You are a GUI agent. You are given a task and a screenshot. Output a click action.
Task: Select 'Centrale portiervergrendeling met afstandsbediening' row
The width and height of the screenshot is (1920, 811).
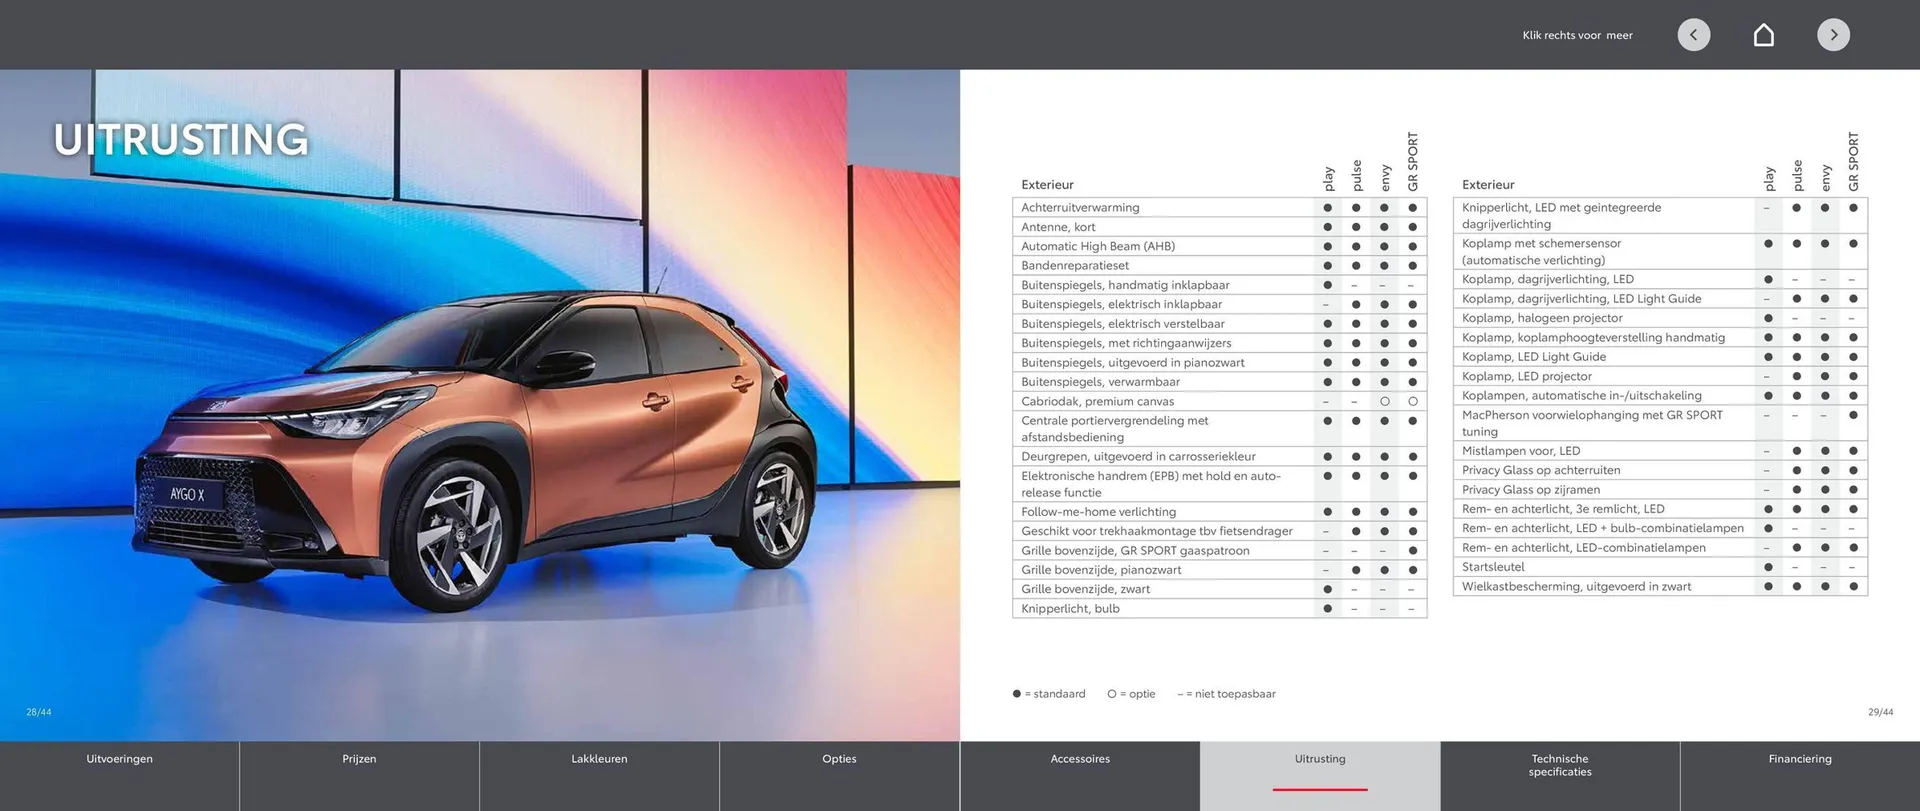point(1220,429)
